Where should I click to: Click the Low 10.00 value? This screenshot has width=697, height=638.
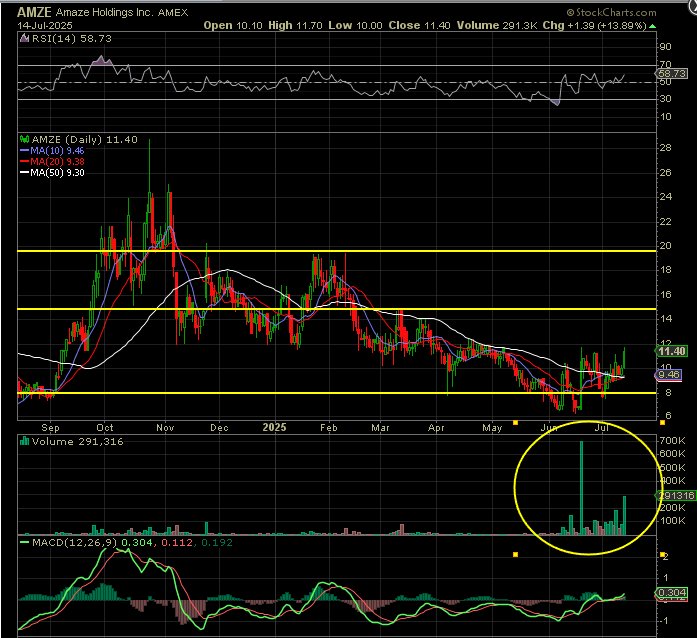click(x=355, y=25)
